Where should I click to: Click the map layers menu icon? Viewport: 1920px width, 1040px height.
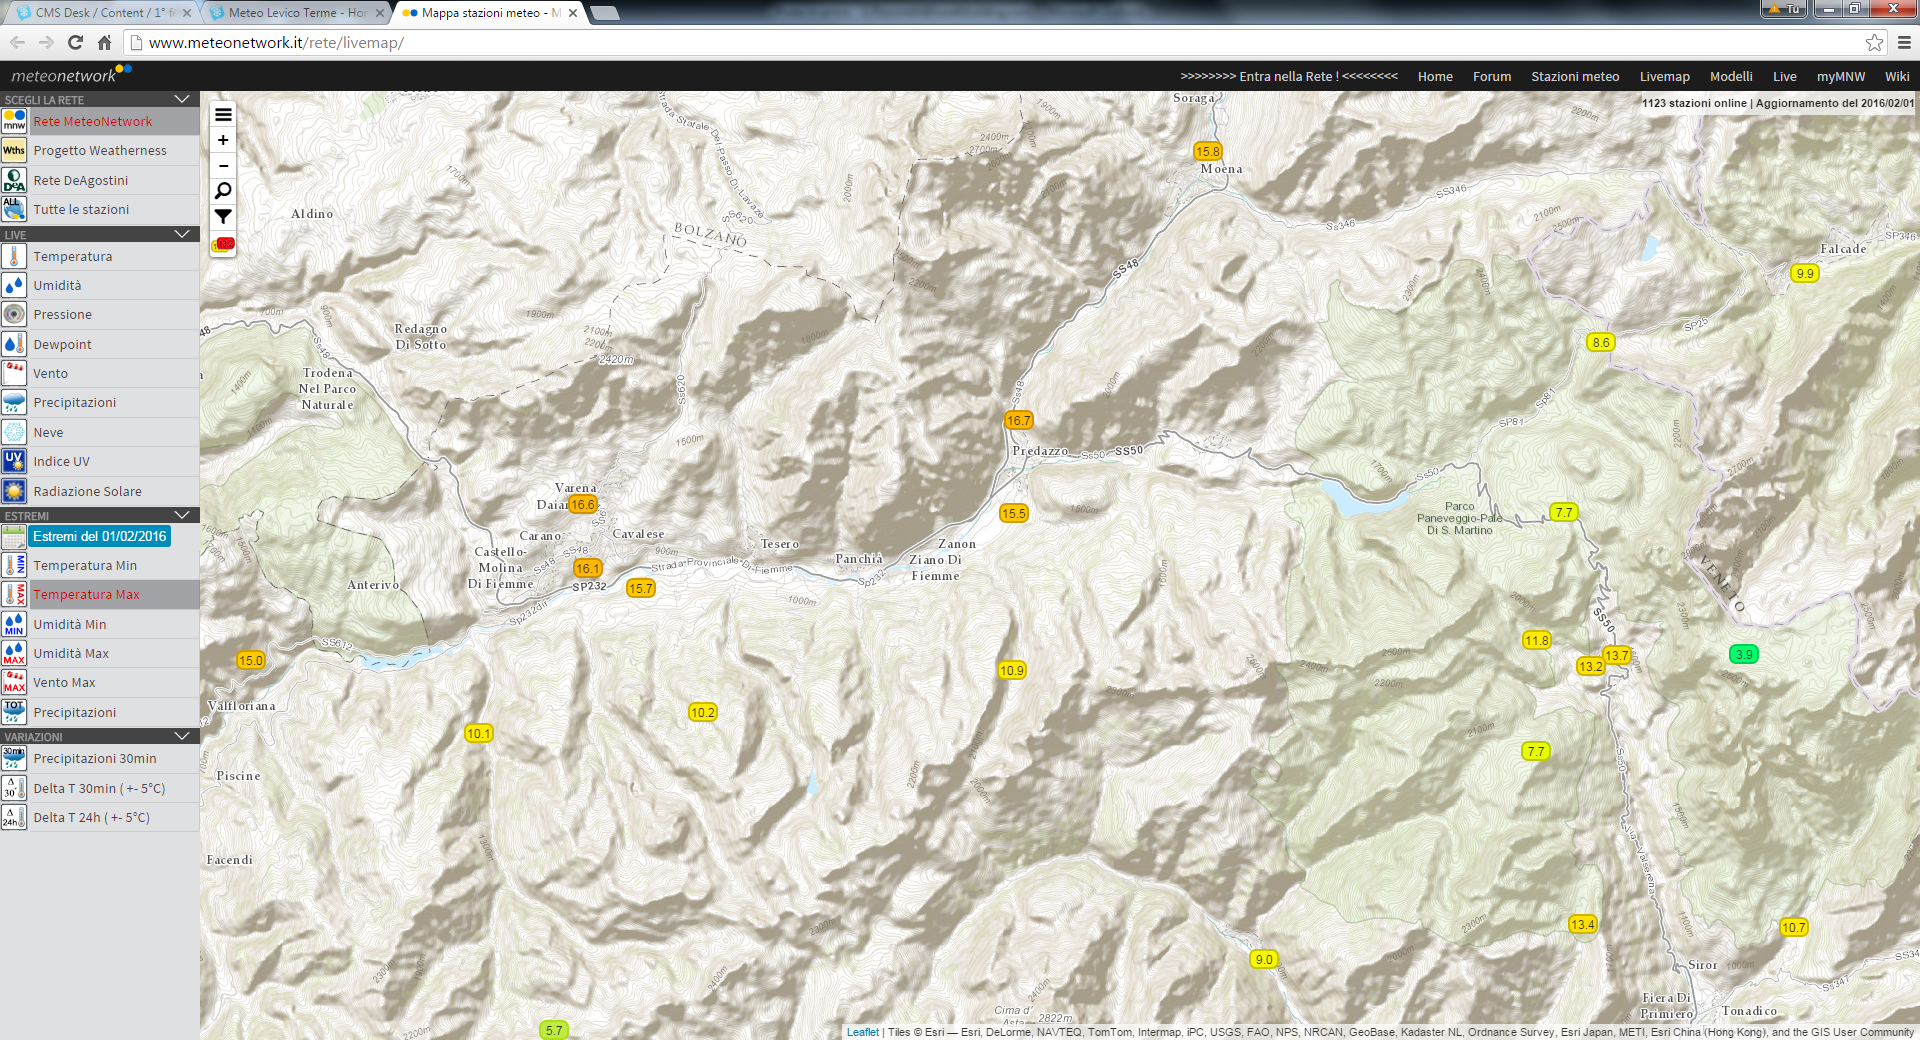(x=223, y=115)
